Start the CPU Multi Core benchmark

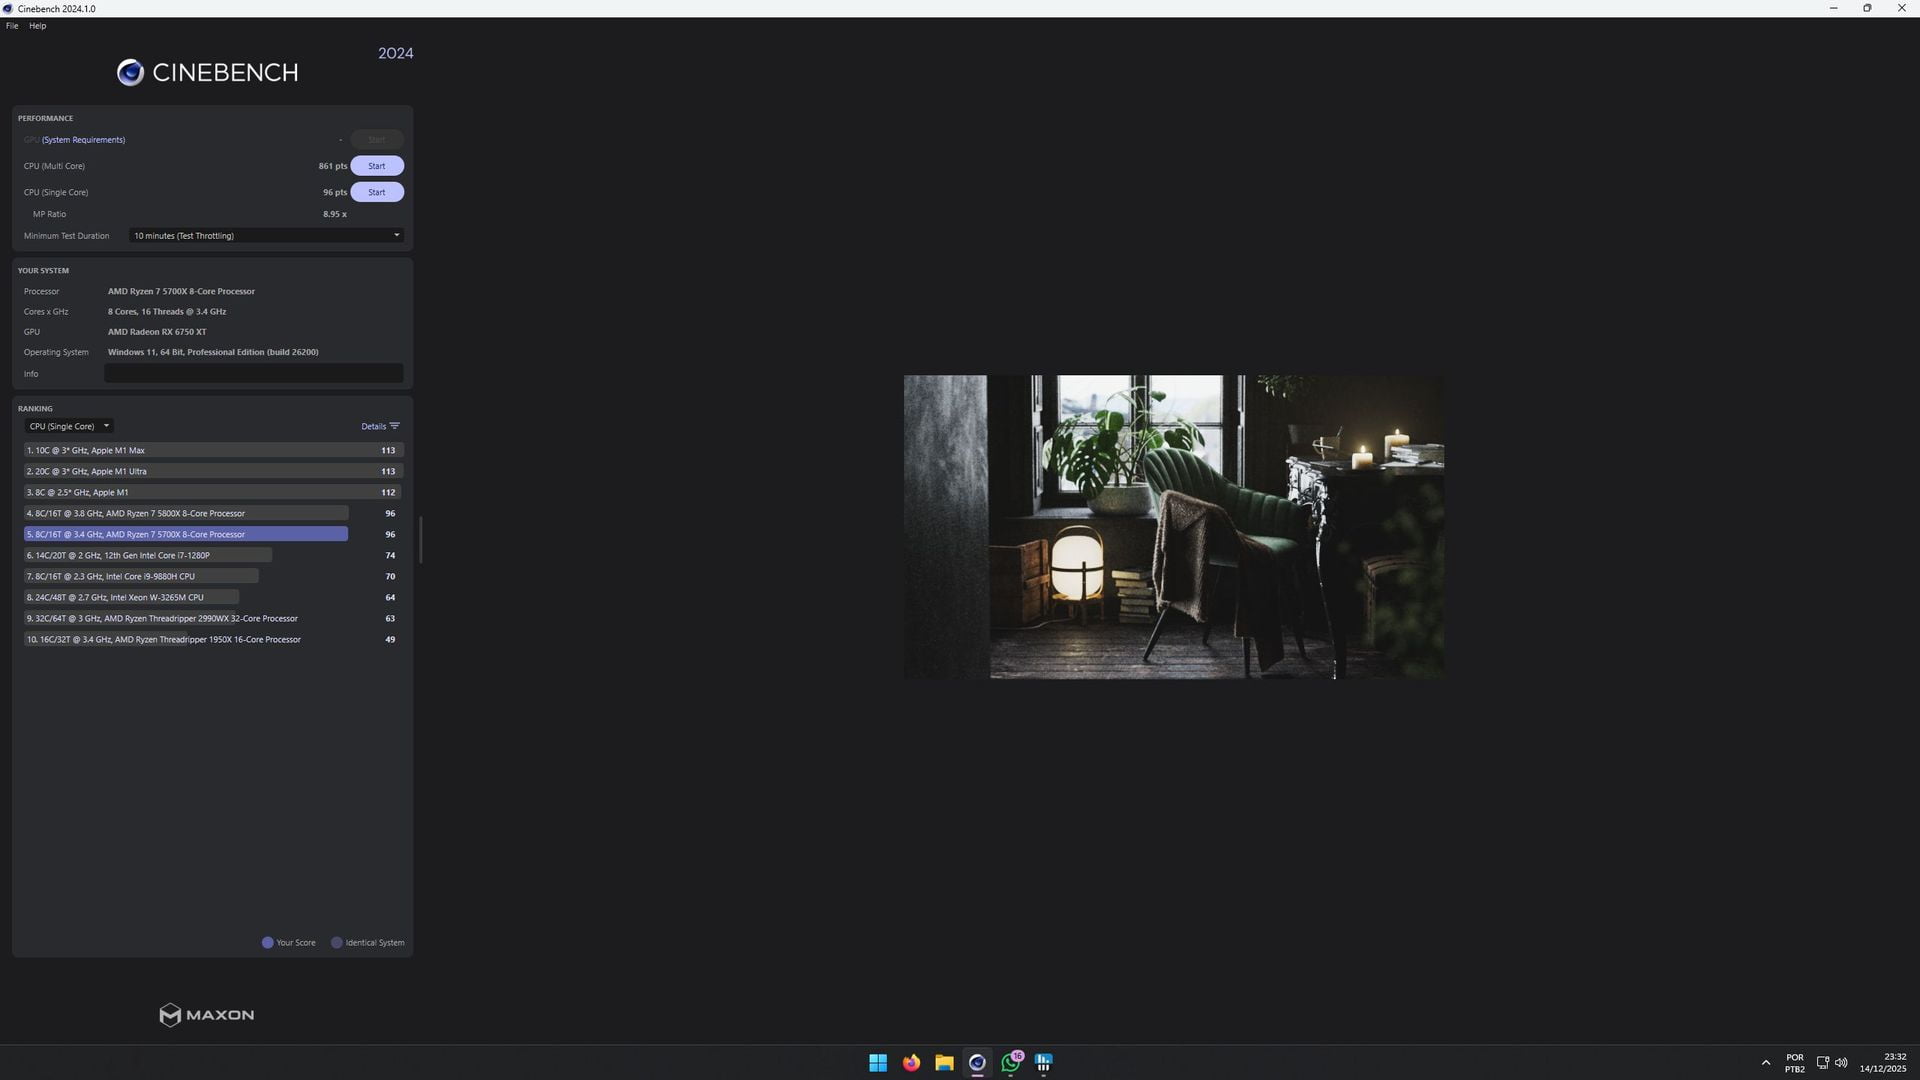tap(377, 166)
